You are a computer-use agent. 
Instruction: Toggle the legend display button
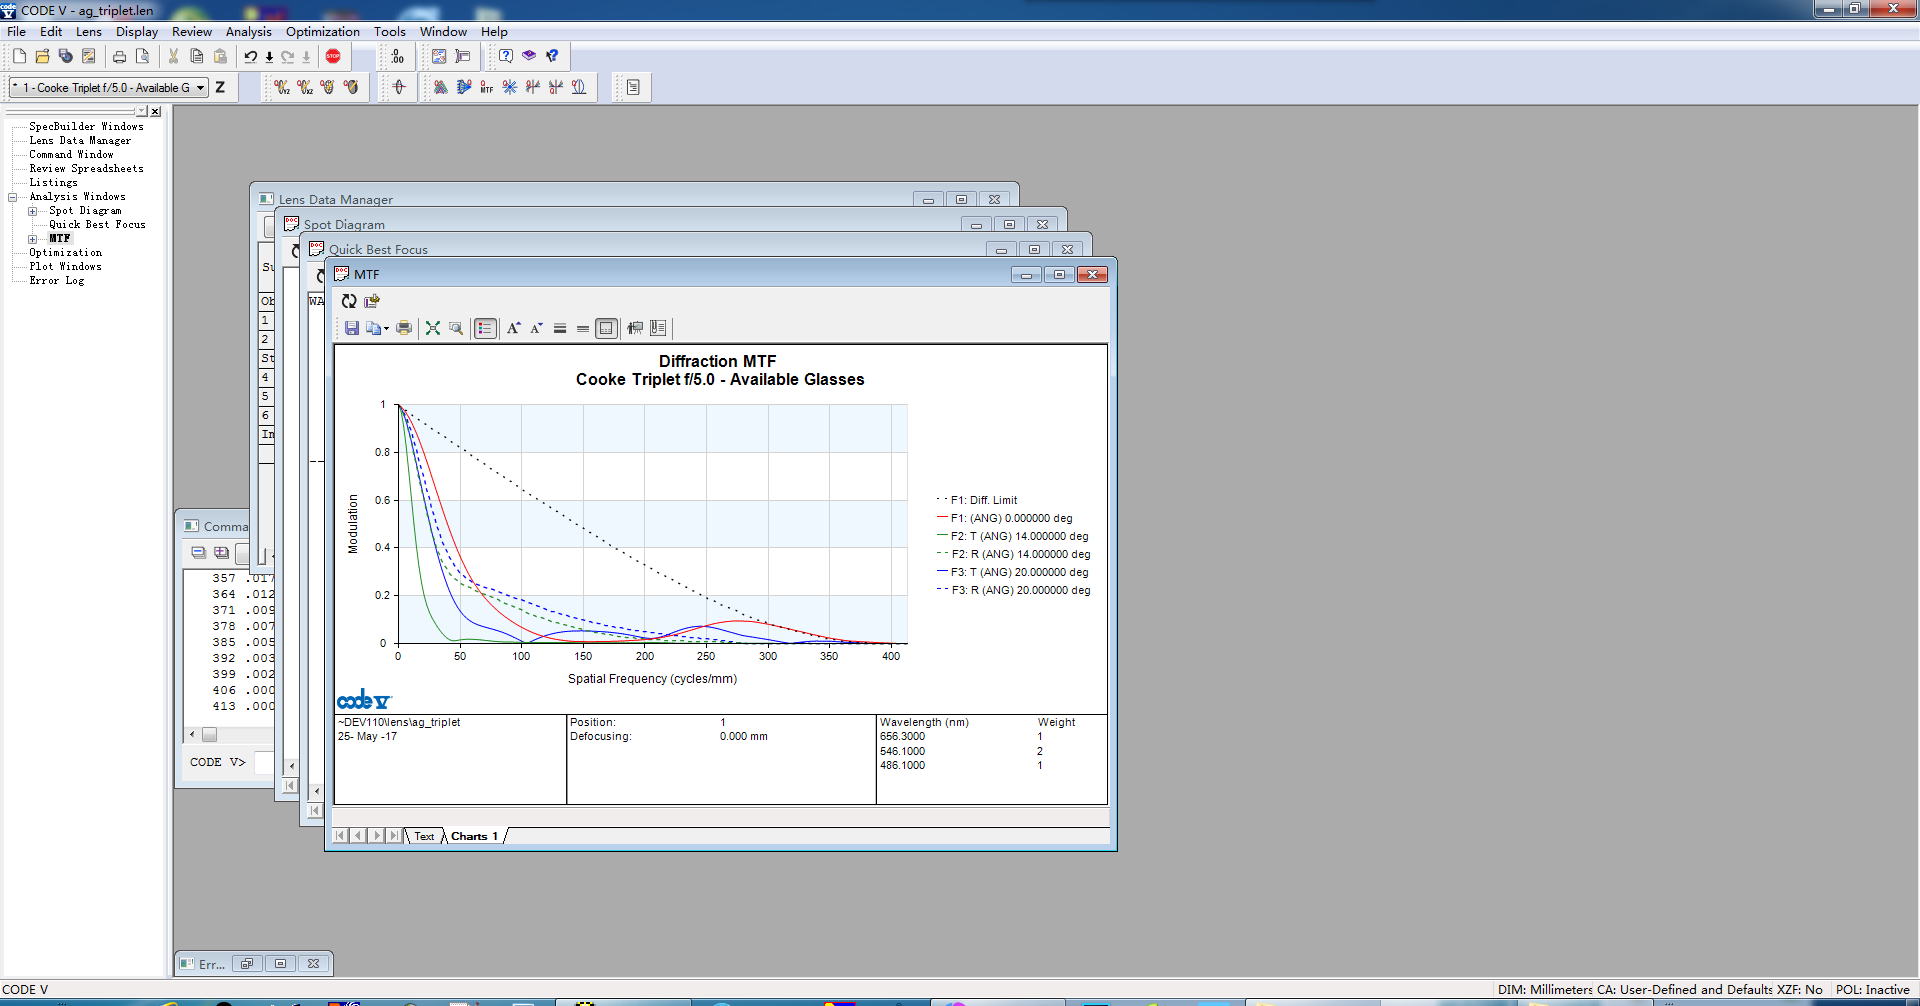485,328
